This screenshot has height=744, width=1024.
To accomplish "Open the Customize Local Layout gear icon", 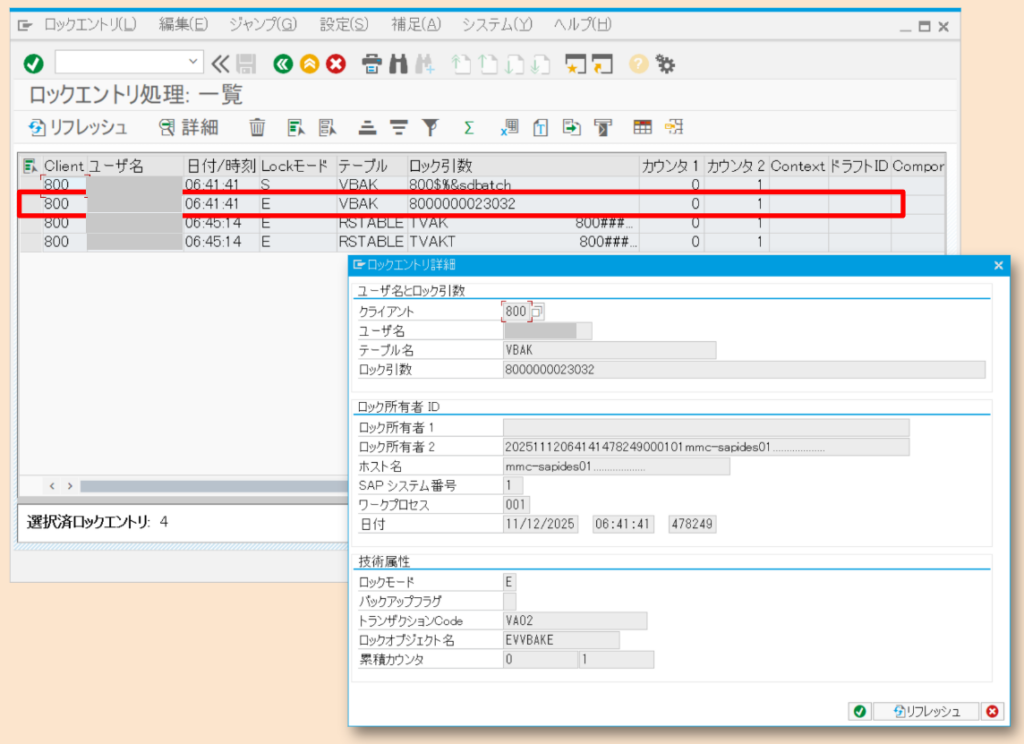I will click(665, 63).
